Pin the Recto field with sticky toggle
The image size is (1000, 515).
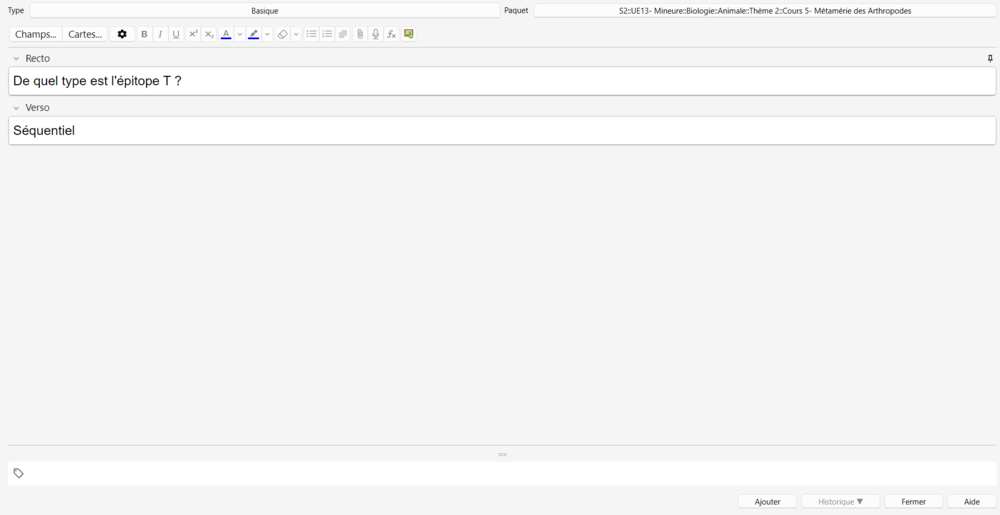990,59
